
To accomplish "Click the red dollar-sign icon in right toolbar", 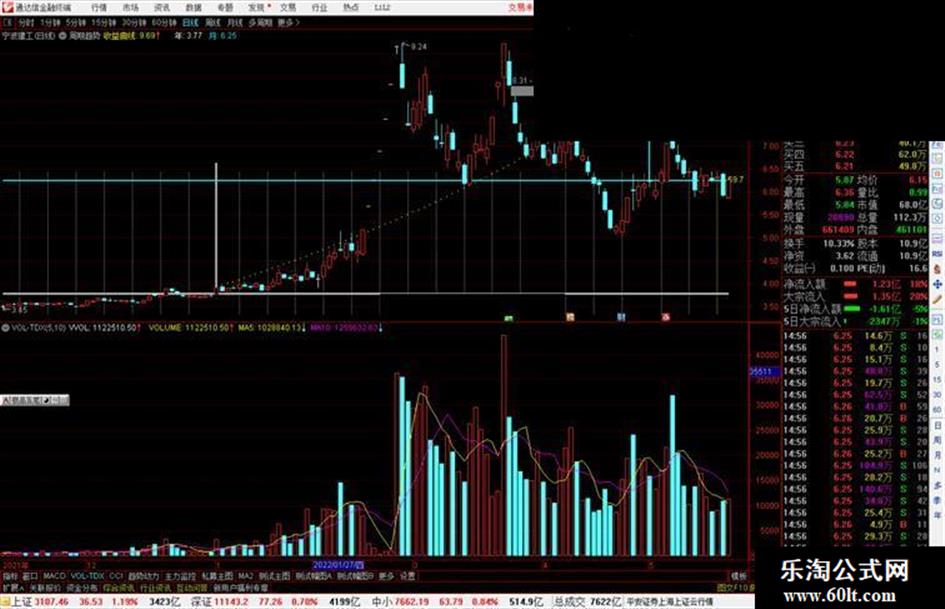I will 937,268.
